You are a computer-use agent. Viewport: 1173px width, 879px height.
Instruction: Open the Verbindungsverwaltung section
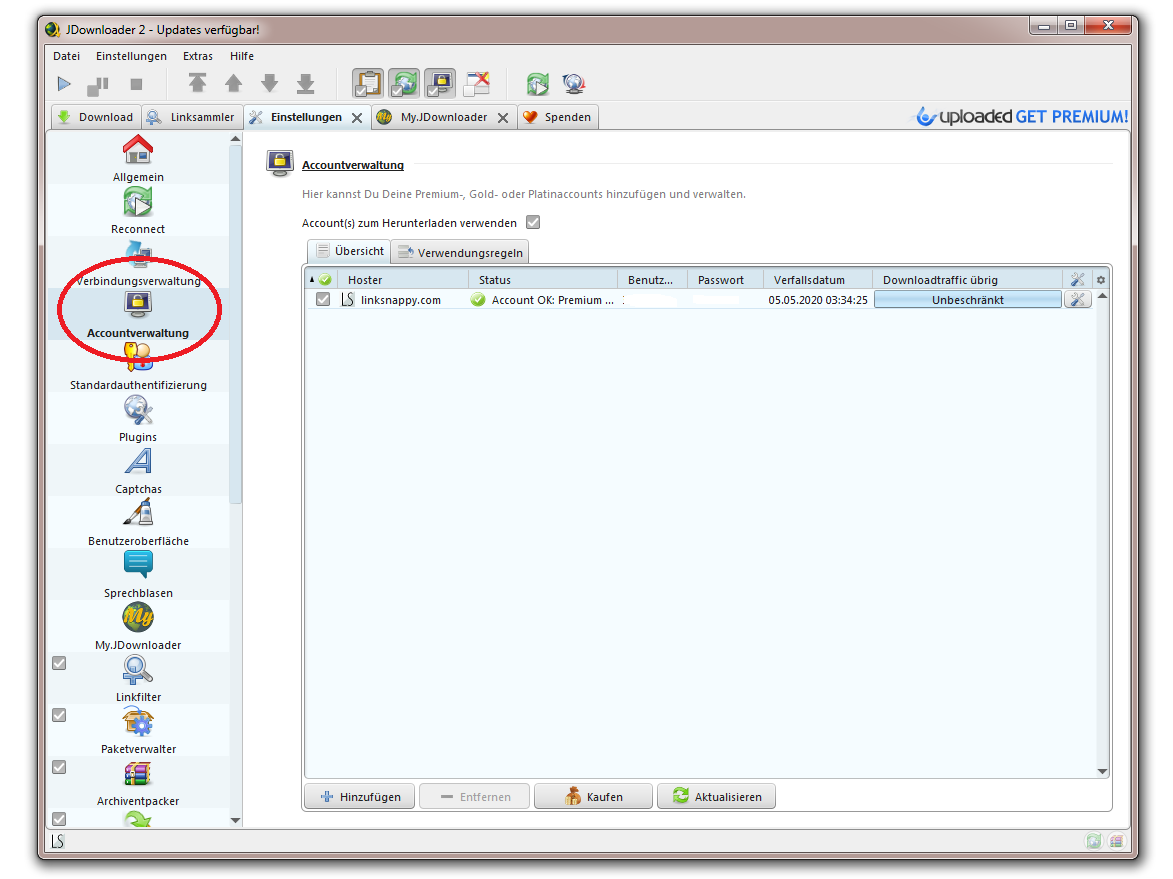138,263
